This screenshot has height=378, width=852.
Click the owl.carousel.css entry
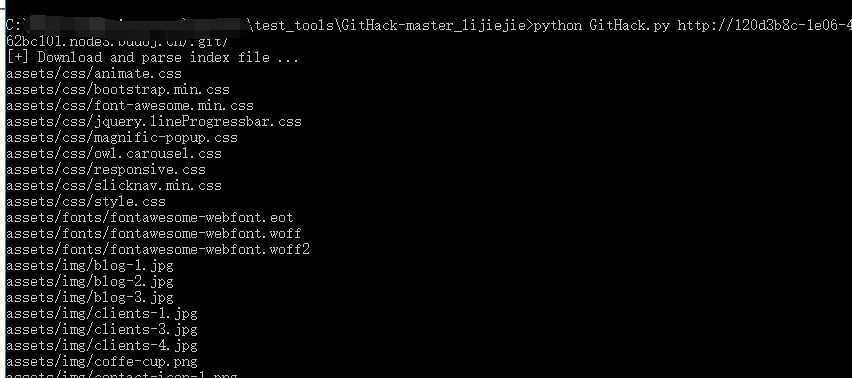[114, 153]
